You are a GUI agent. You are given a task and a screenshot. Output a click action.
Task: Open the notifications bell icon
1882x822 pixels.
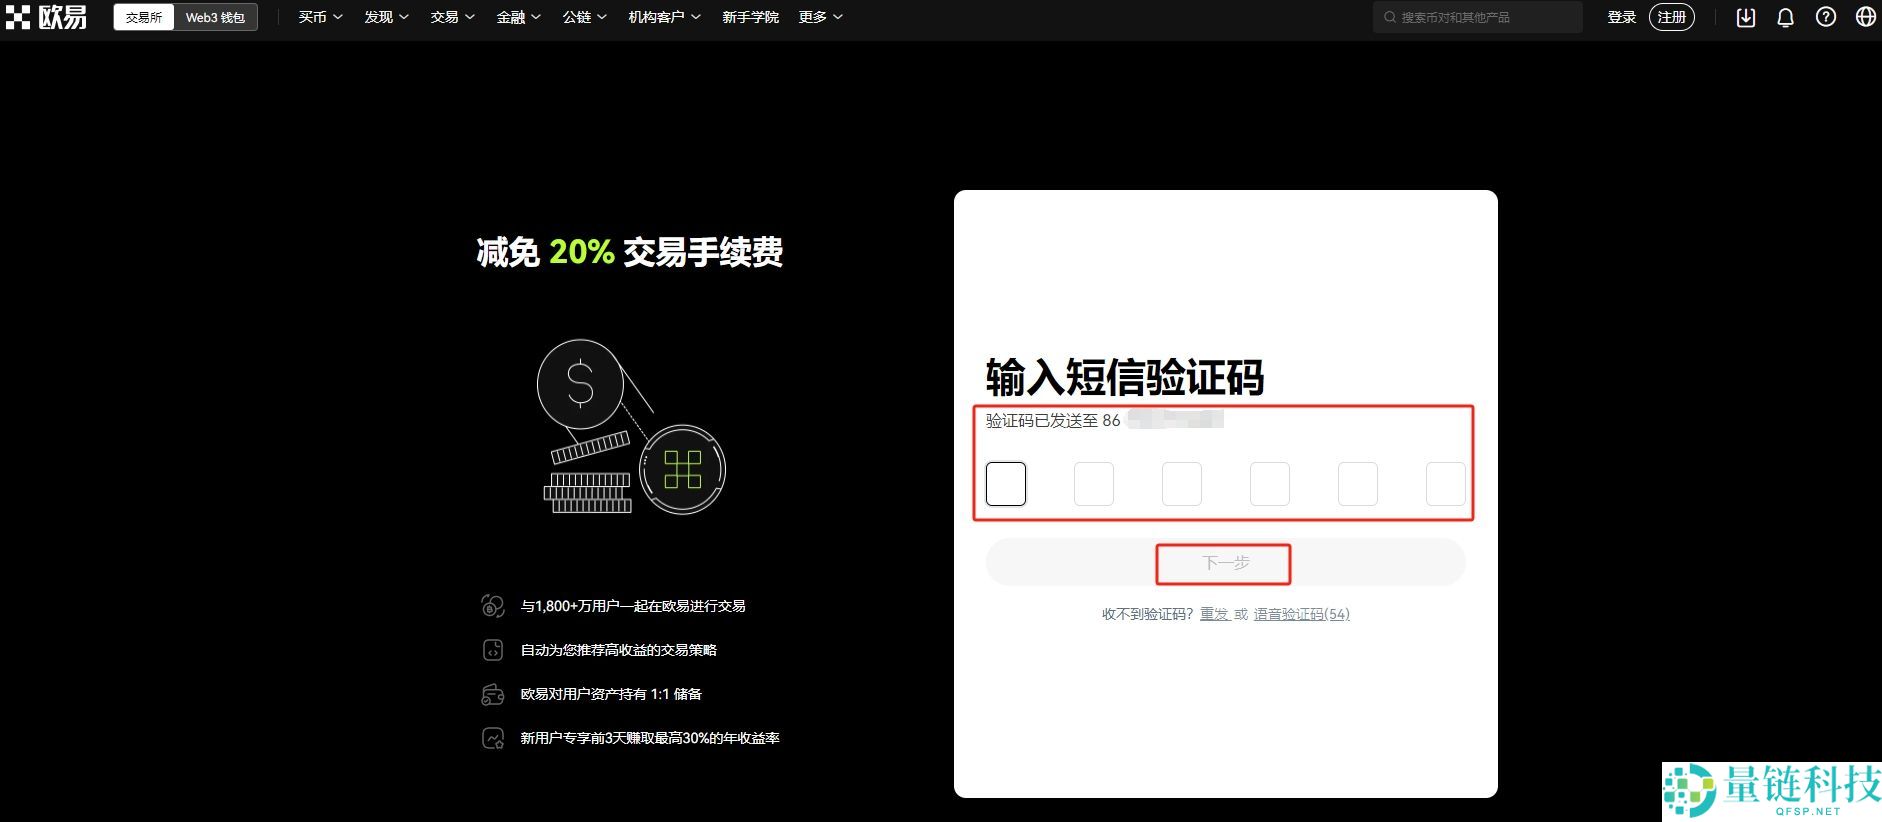point(1786,17)
